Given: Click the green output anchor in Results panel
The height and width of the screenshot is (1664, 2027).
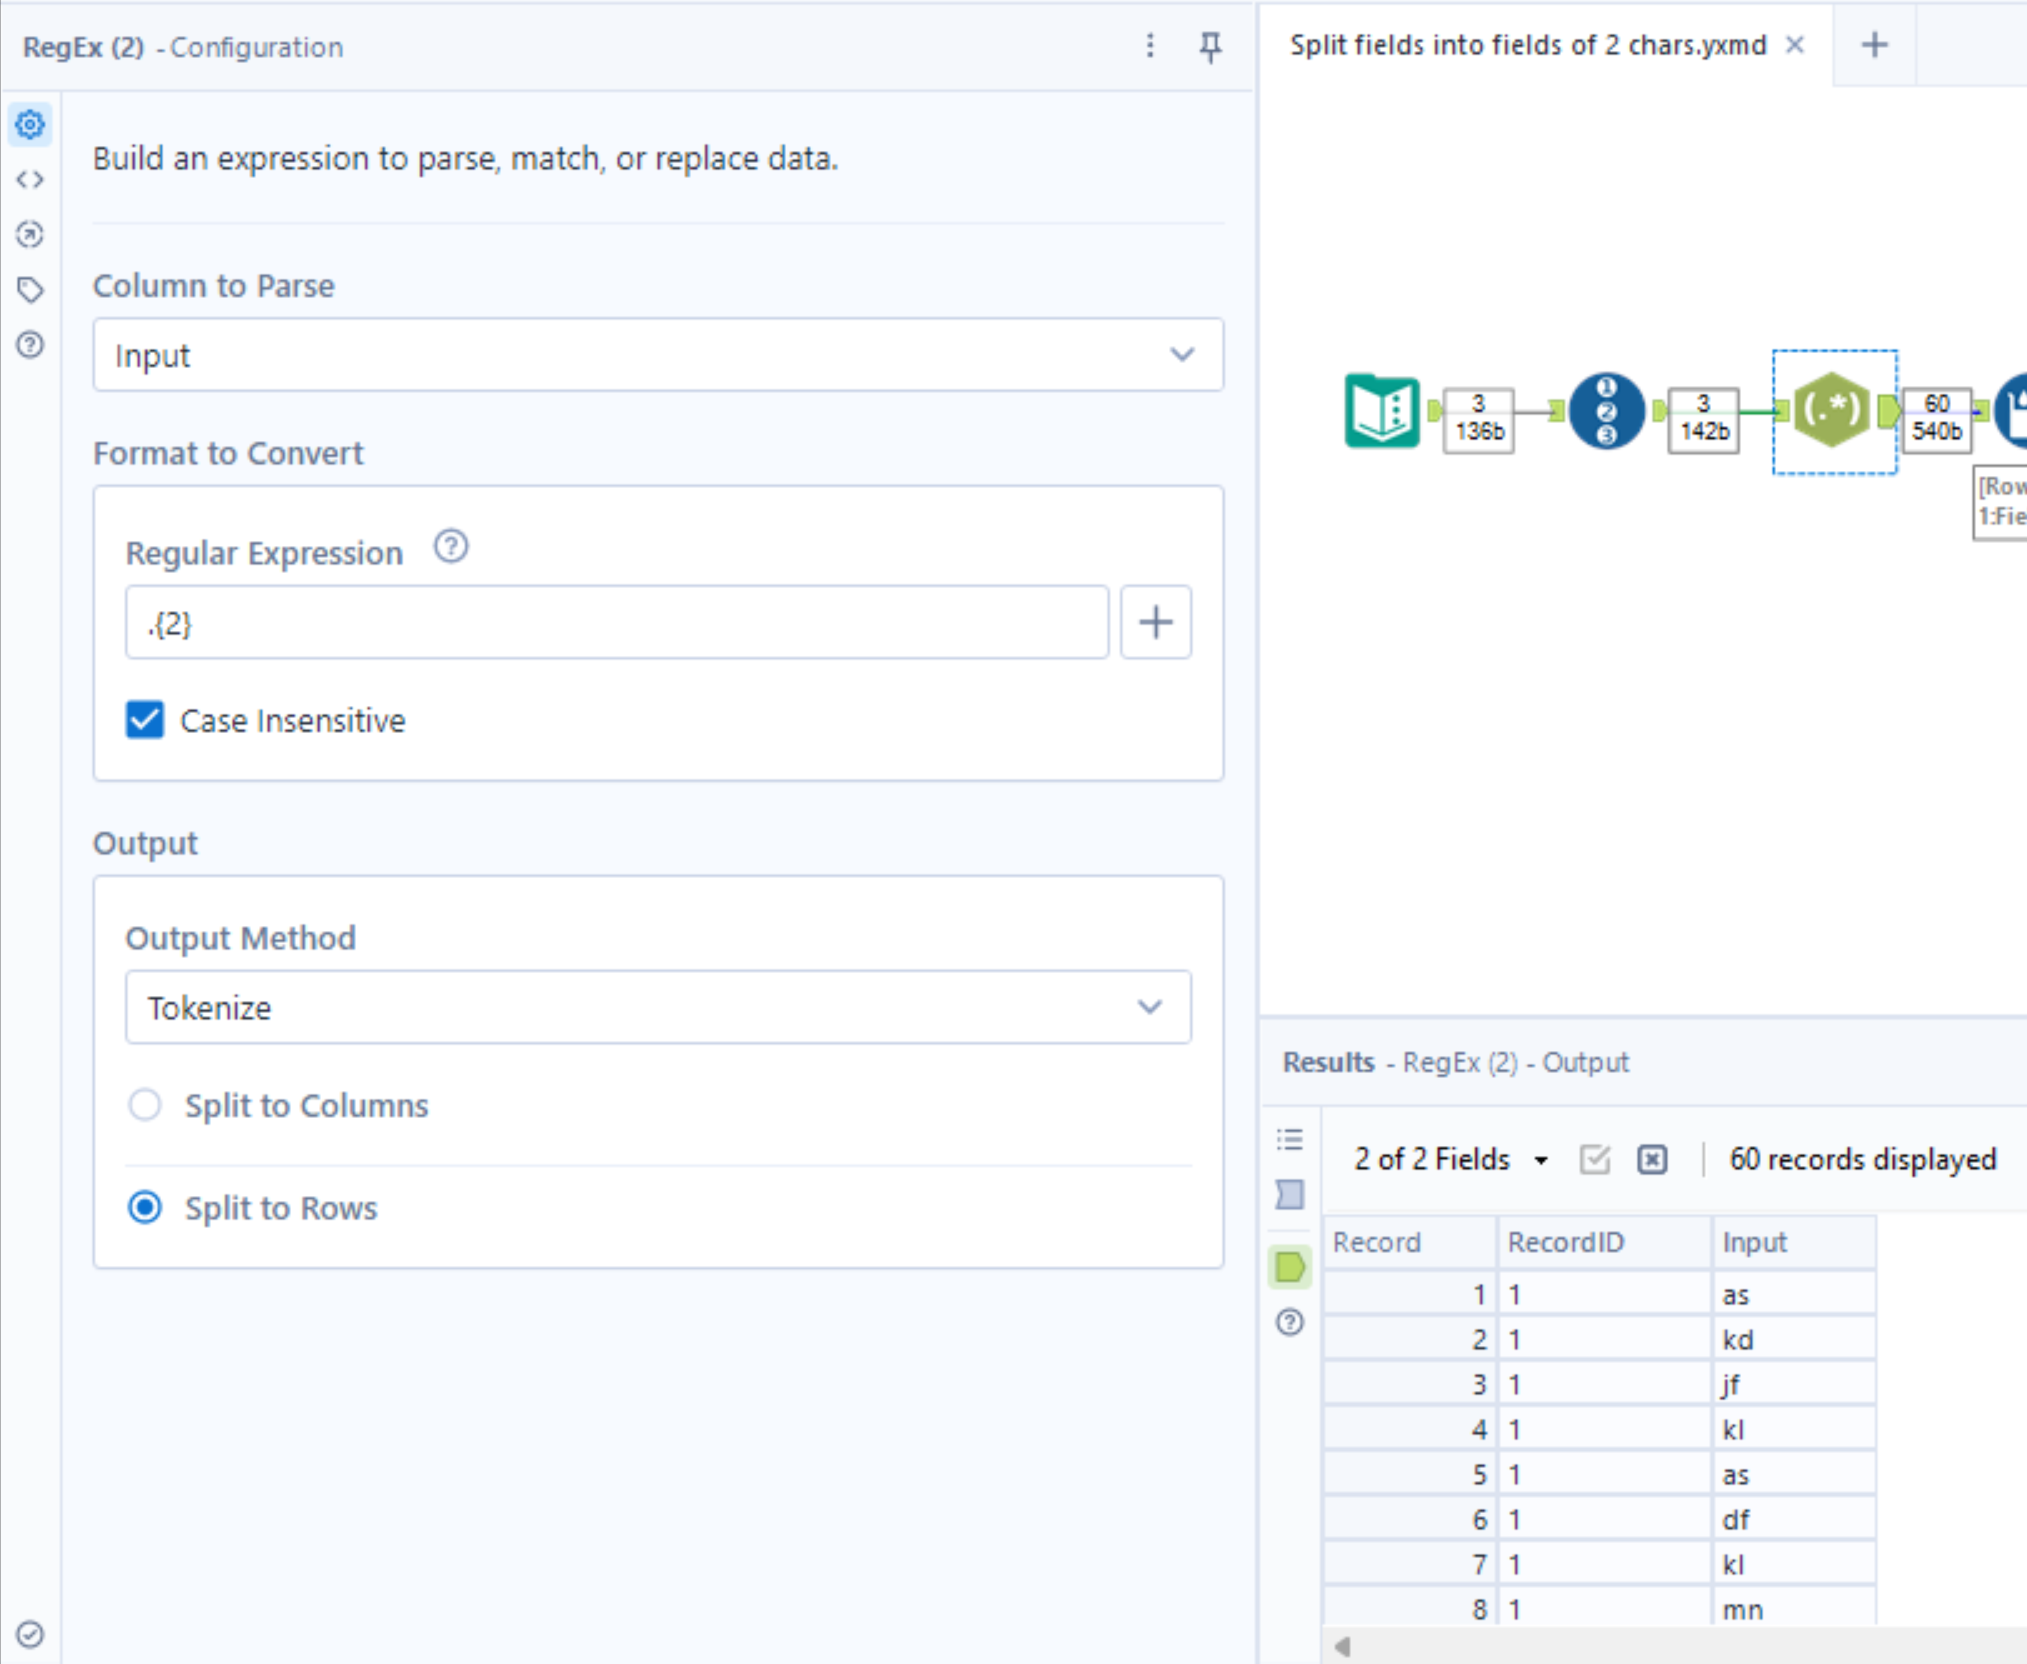Looking at the screenshot, I should (1289, 1267).
